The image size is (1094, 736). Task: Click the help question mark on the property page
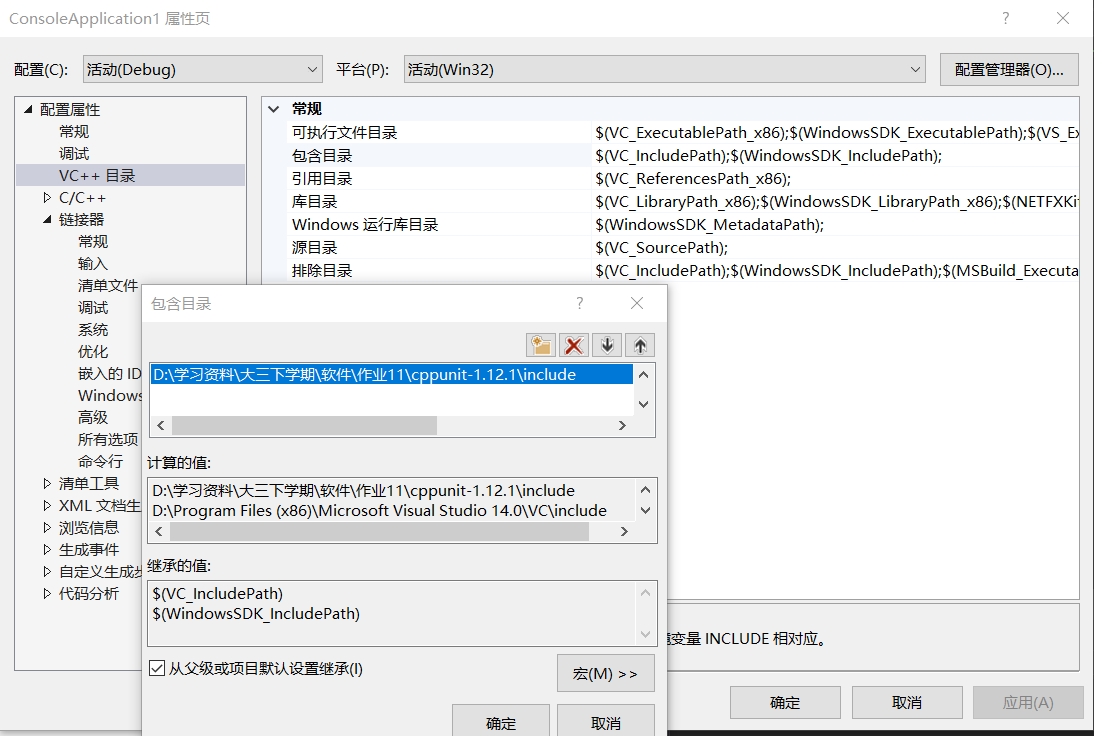tap(1005, 18)
